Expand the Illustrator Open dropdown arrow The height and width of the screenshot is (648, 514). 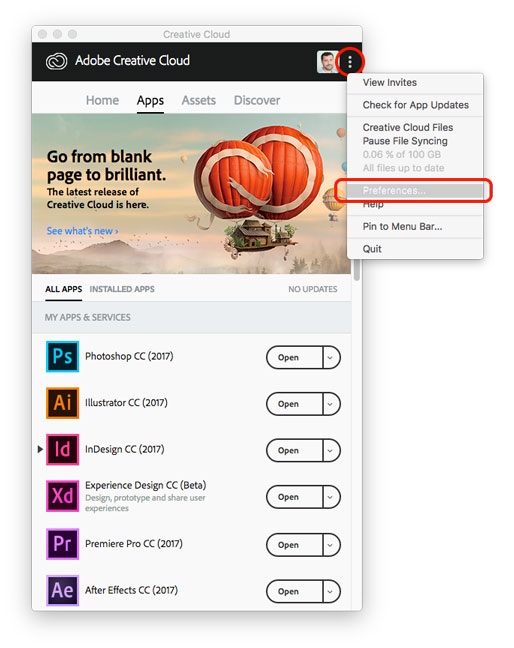tap(331, 404)
